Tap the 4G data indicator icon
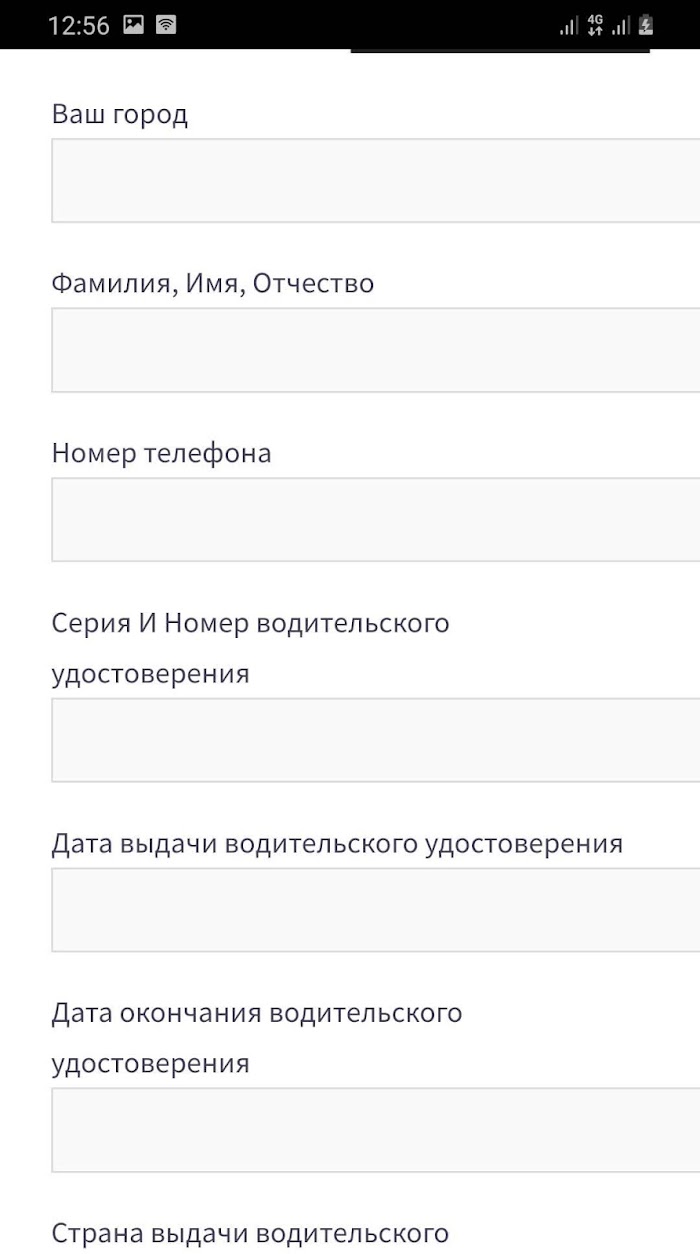Screen dimensions: 700x1254 click(x=595, y=25)
